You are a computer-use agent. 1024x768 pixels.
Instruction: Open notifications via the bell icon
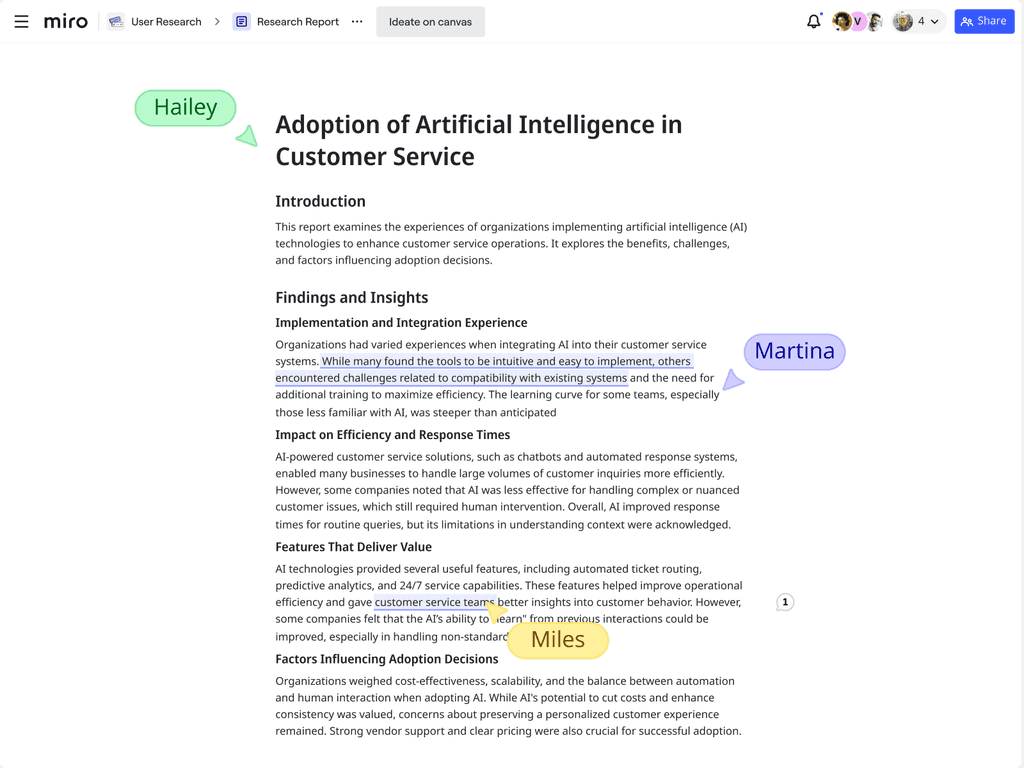pos(813,20)
